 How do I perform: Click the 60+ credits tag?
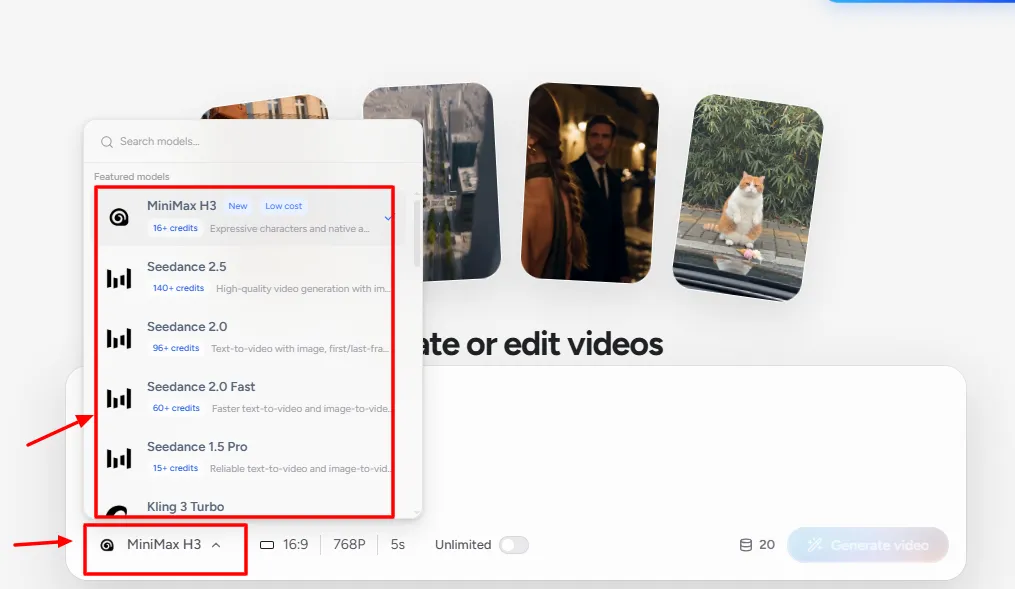coord(175,408)
